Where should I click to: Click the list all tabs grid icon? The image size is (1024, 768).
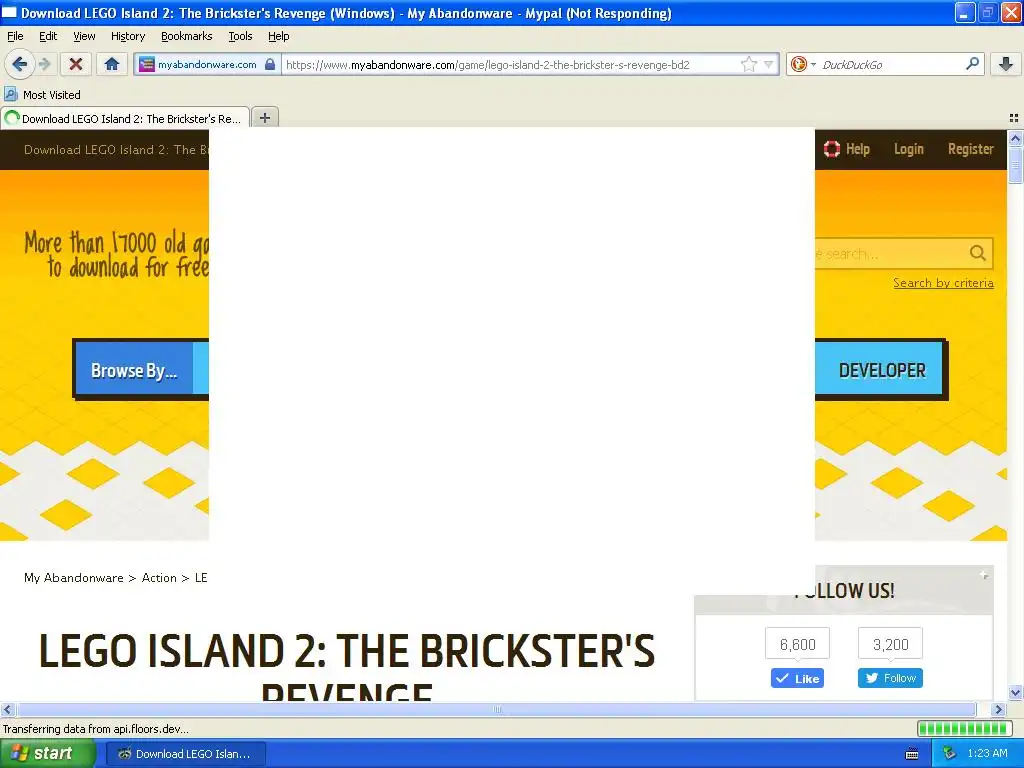tap(1014, 118)
